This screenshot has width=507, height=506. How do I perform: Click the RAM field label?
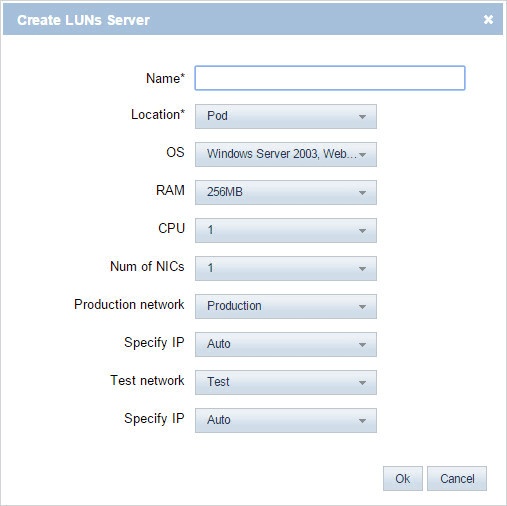pos(170,190)
